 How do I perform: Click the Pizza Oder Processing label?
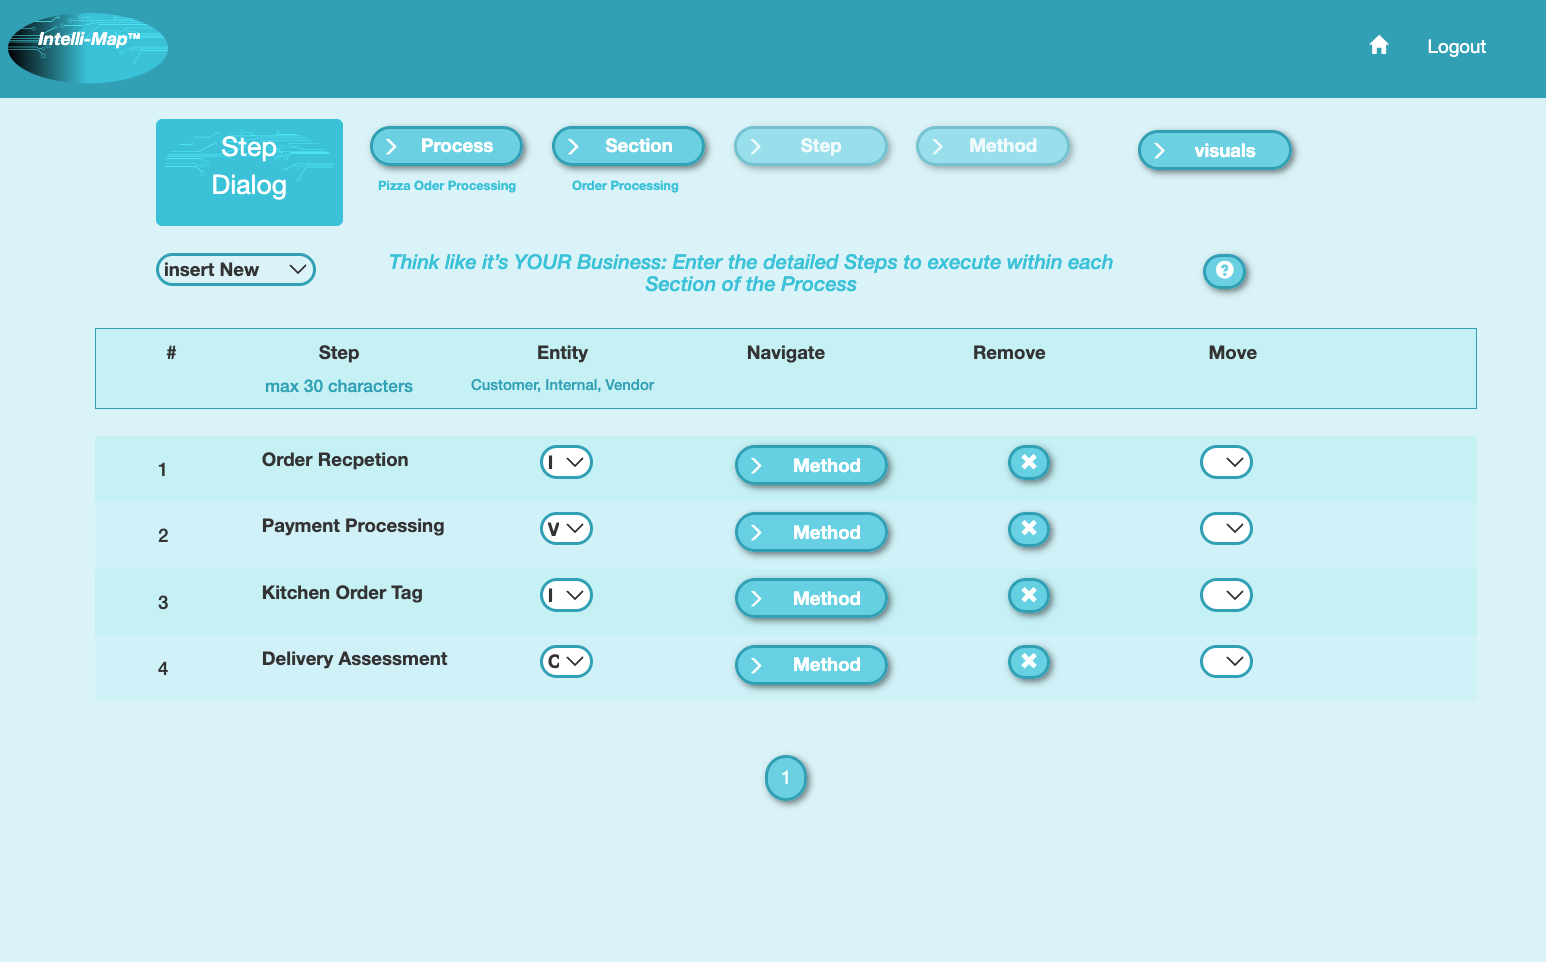coord(446,185)
